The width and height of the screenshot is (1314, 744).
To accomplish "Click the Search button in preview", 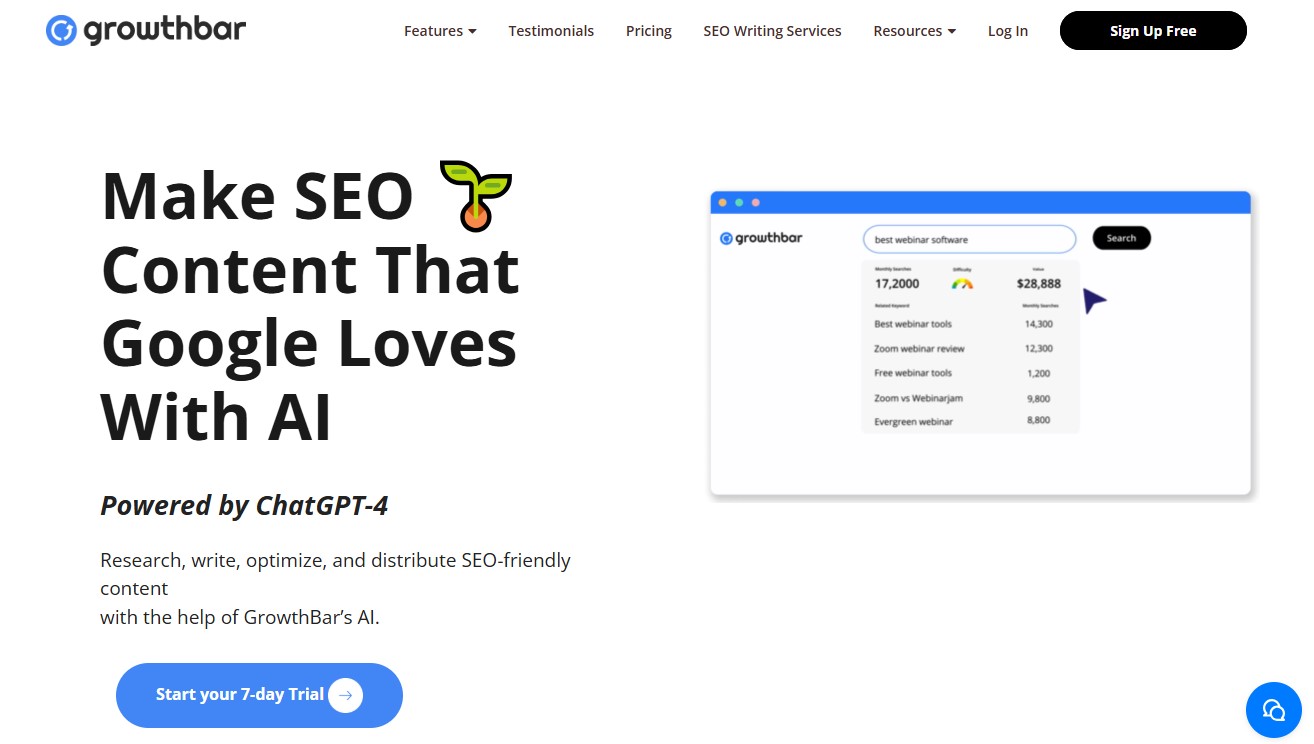I will [x=1121, y=238].
